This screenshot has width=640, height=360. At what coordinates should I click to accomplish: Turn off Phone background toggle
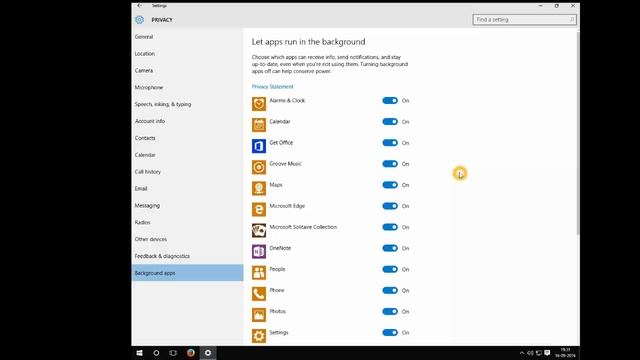[x=390, y=290]
